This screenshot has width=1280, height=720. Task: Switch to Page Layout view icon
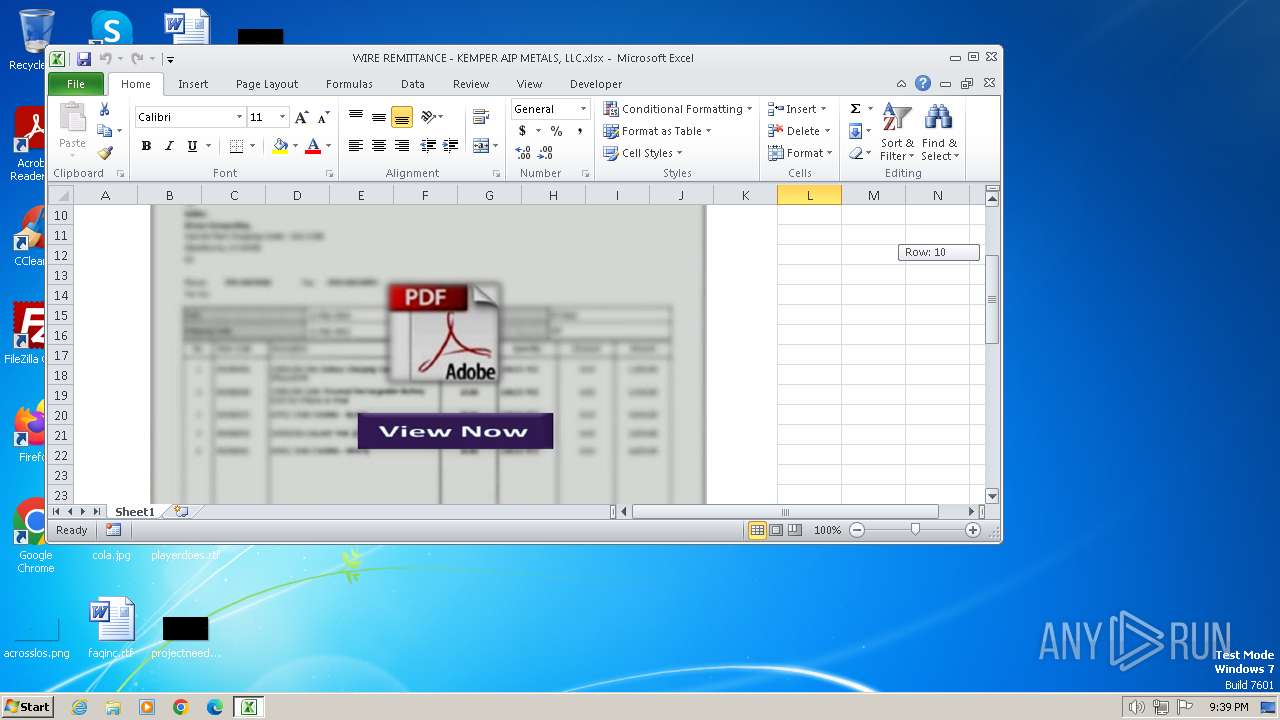776,530
